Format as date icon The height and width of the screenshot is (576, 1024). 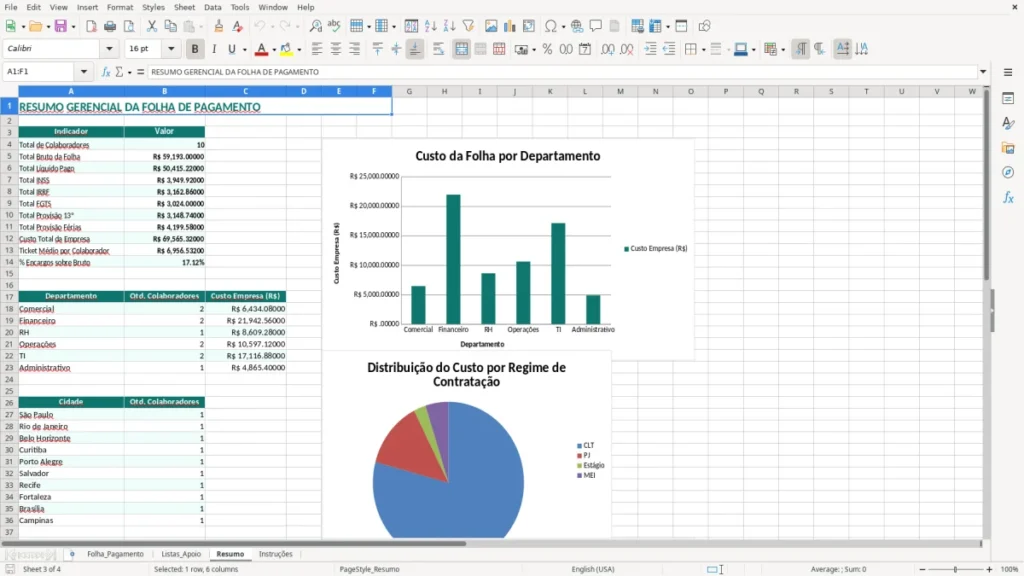[585, 49]
